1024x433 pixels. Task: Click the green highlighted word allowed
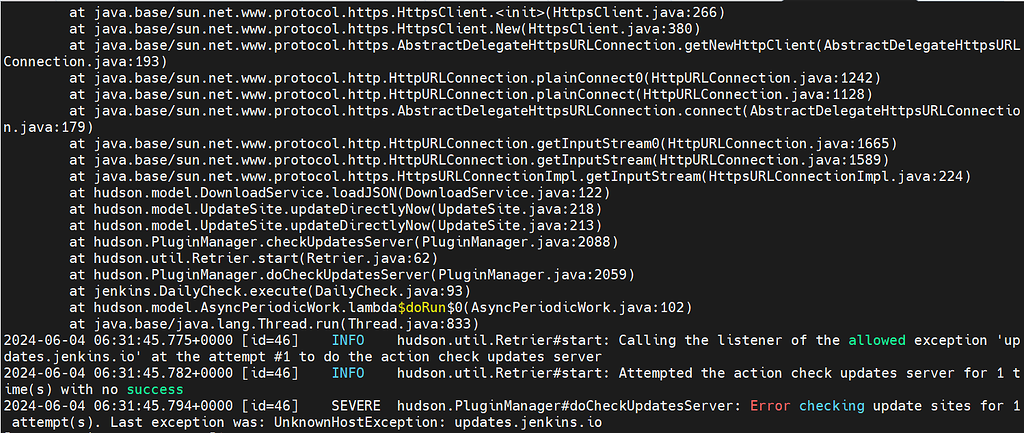[x=877, y=339]
